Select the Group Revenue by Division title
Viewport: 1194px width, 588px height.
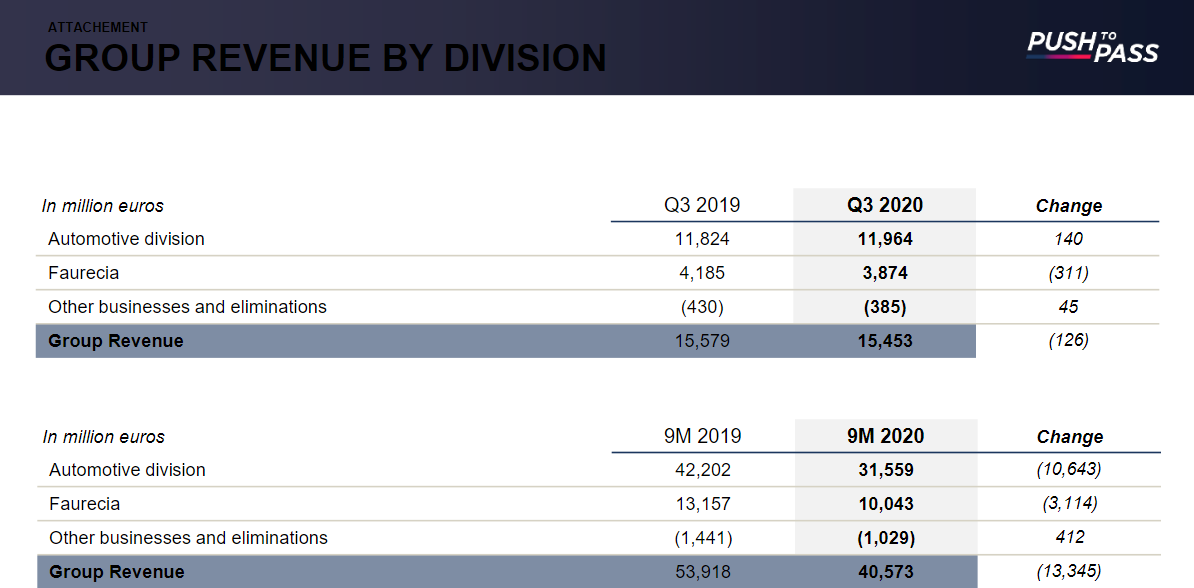325,59
